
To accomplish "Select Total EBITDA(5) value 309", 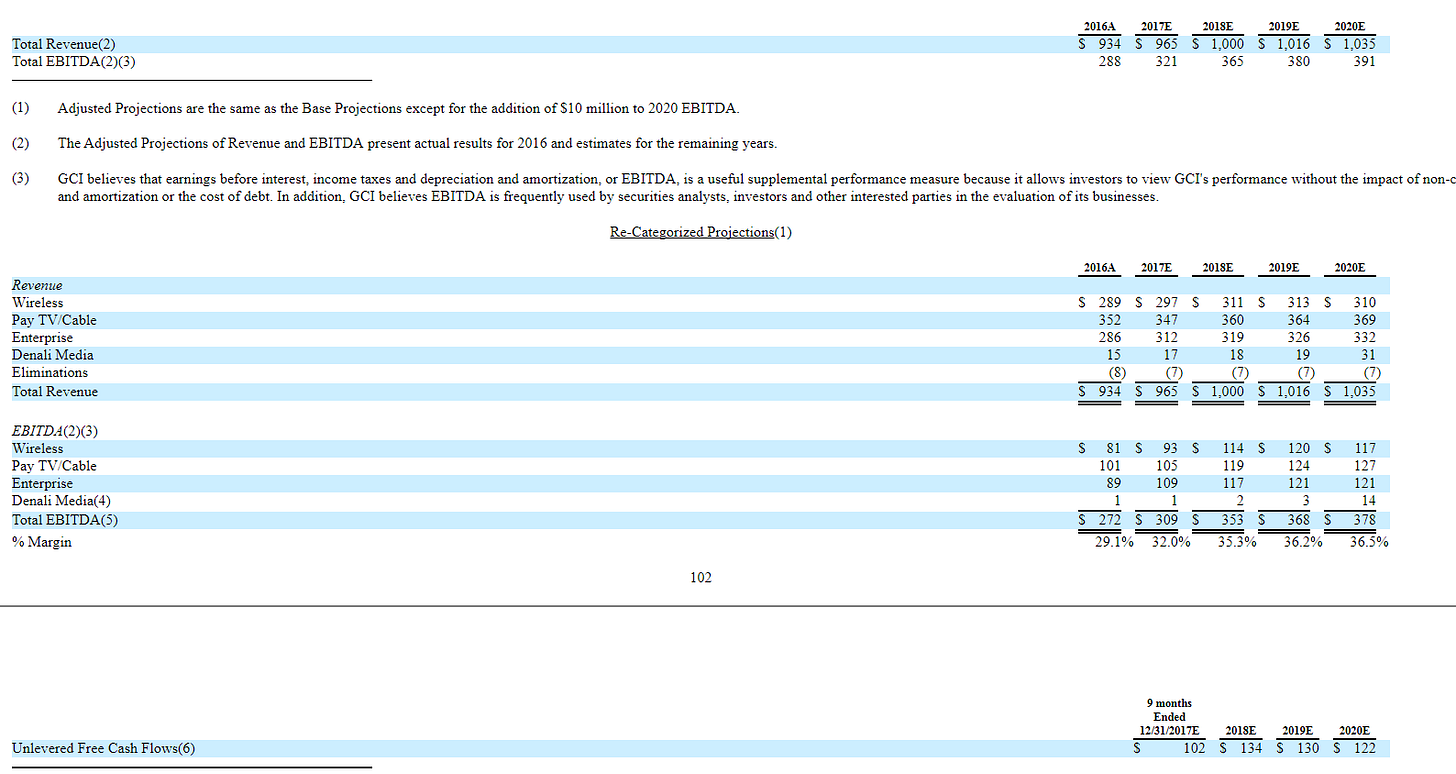I will 1166,520.
